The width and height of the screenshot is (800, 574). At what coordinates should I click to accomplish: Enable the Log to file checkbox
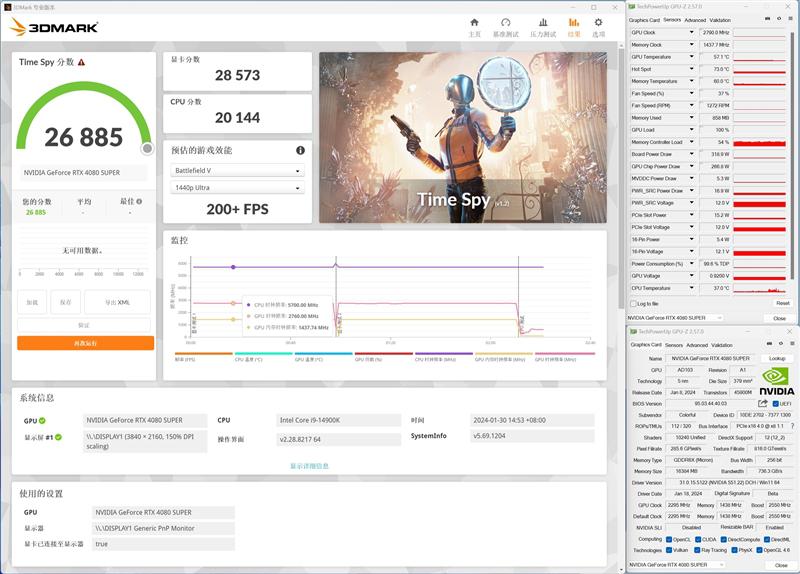(634, 304)
